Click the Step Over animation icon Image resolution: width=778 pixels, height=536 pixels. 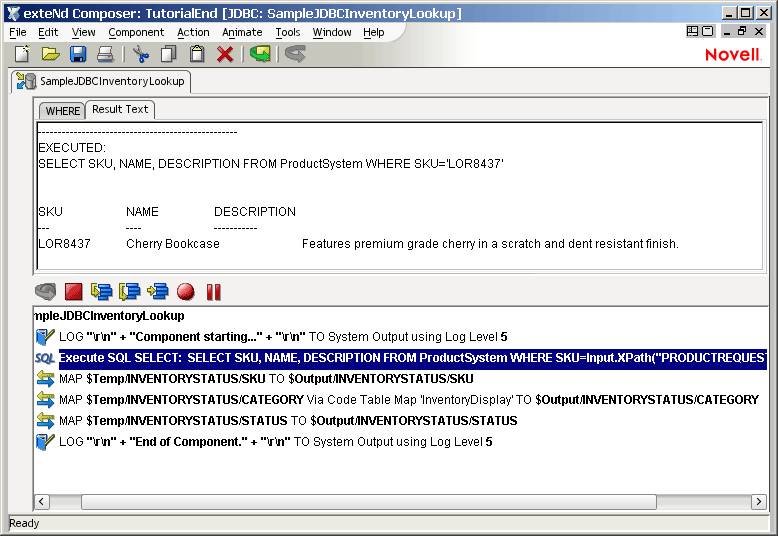tap(130, 292)
